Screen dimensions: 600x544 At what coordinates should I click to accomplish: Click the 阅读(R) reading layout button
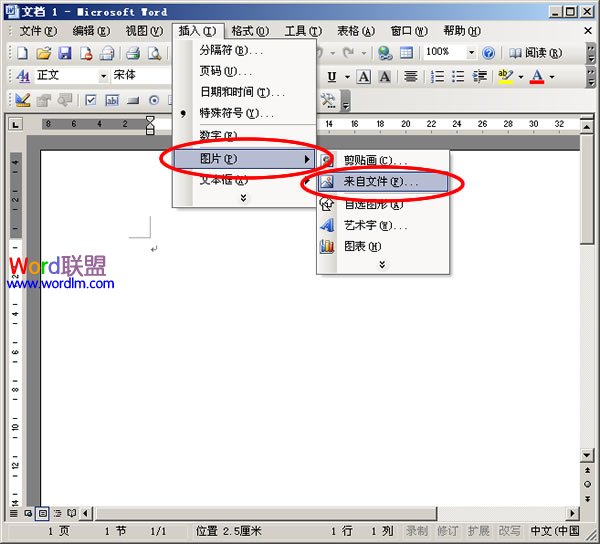tap(536, 53)
